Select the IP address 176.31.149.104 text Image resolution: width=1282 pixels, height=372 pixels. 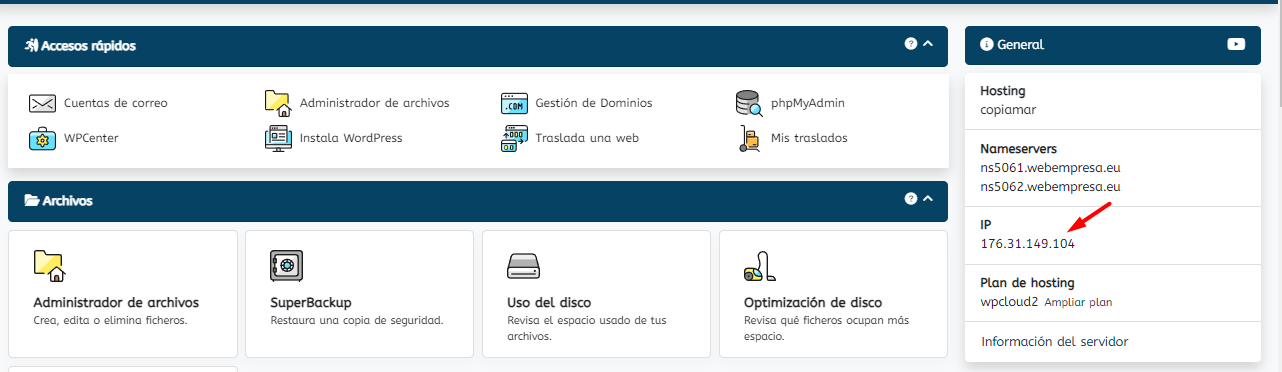[x=1028, y=244]
